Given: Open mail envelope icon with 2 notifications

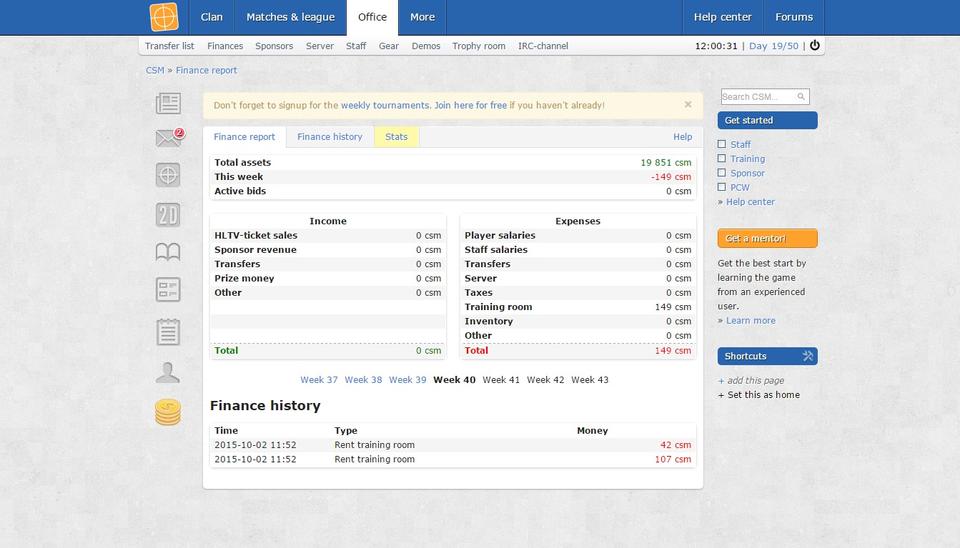Looking at the screenshot, I should point(168,139).
